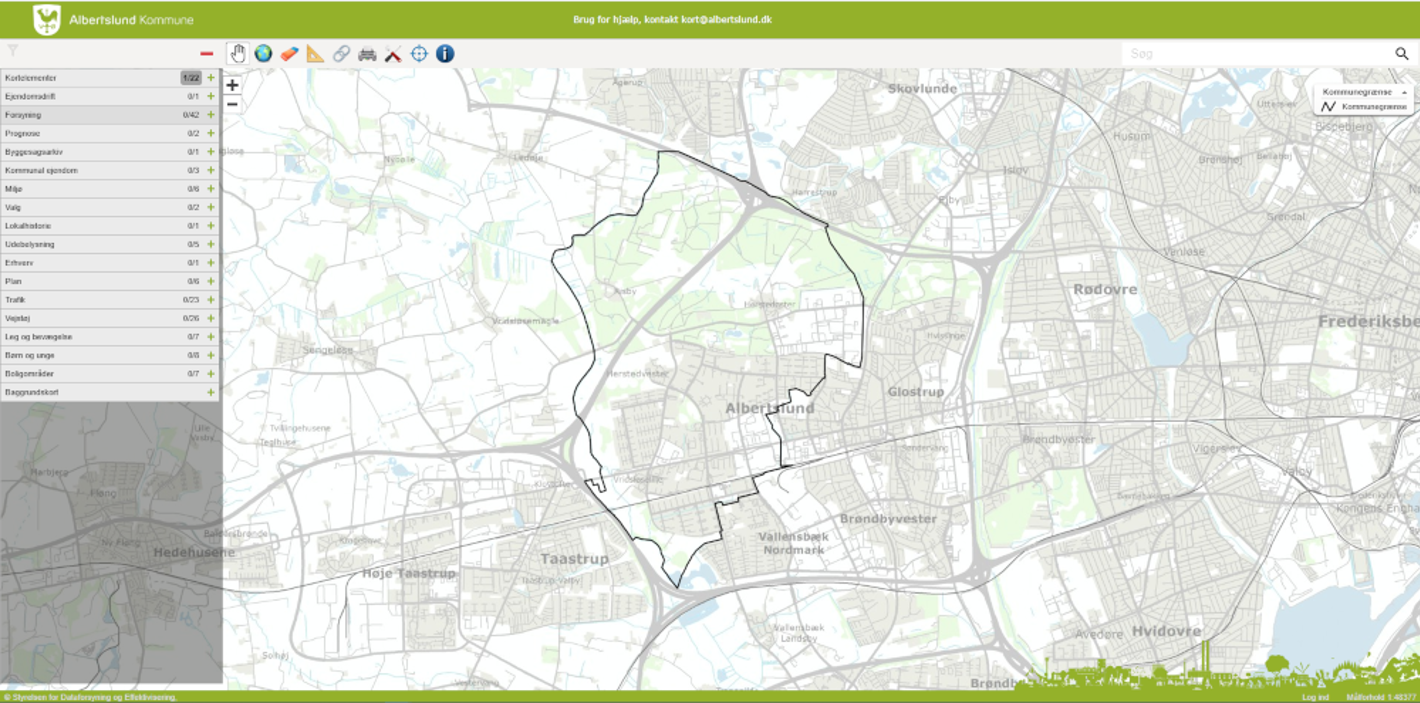Open the print map tool
1420x703 pixels.
pyautogui.click(x=367, y=53)
